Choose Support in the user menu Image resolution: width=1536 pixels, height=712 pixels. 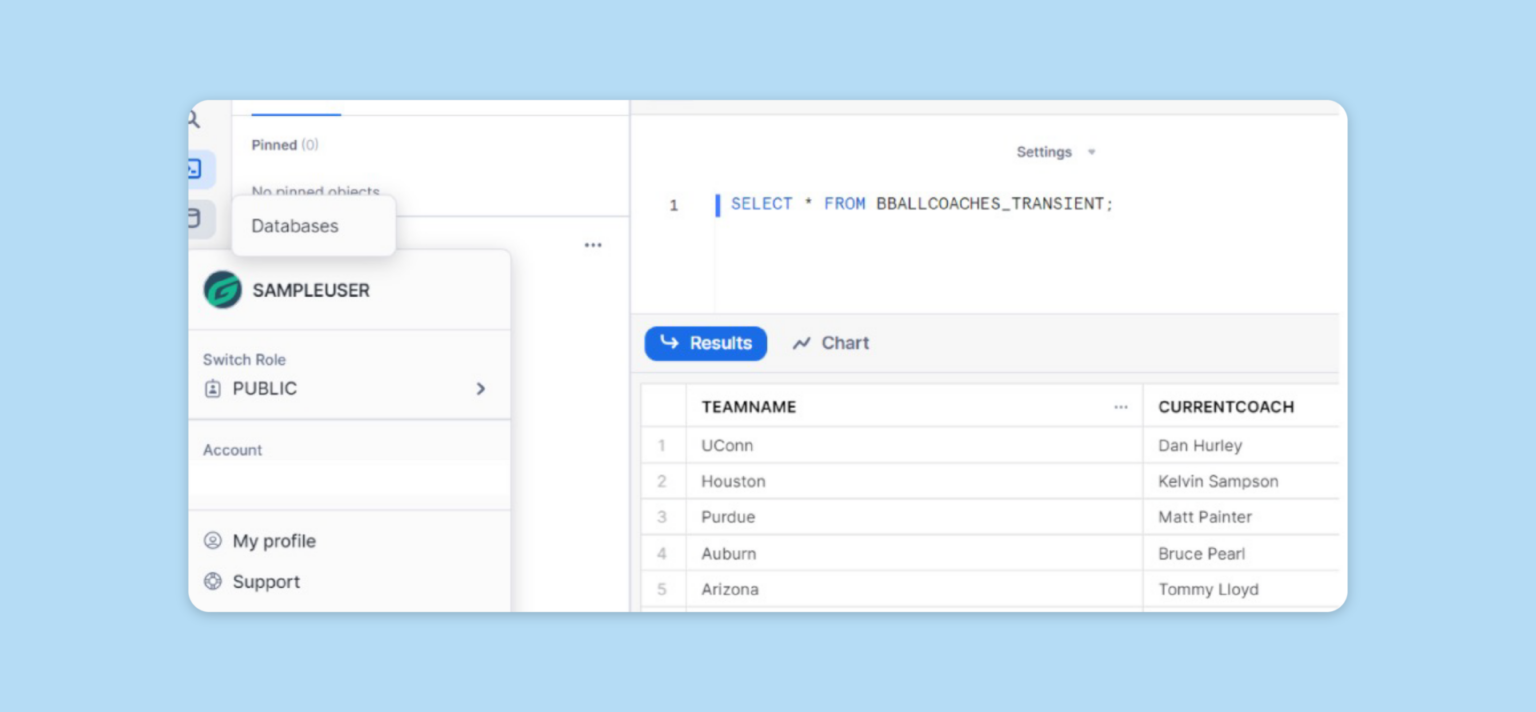tap(266, 581)
